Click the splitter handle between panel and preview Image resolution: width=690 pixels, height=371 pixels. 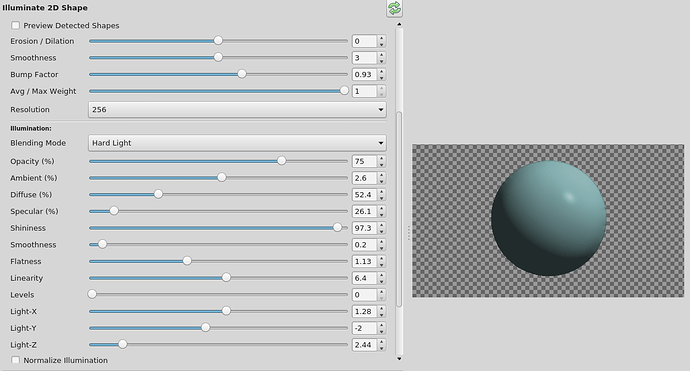point(408,233)
